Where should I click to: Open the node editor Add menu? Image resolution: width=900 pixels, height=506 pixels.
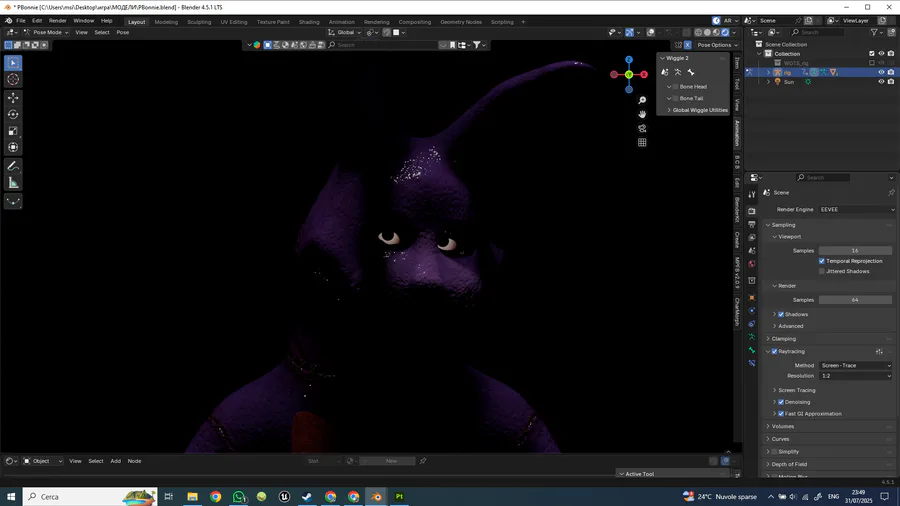tap(115, 461)
